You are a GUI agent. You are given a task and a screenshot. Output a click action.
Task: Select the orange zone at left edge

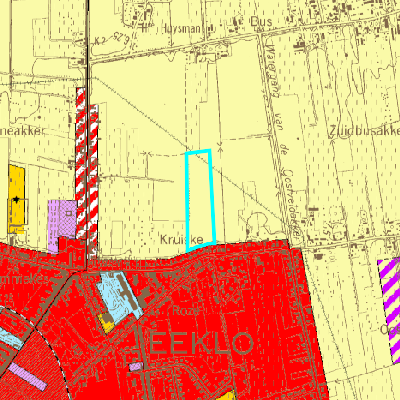click(x=16, y=199)
